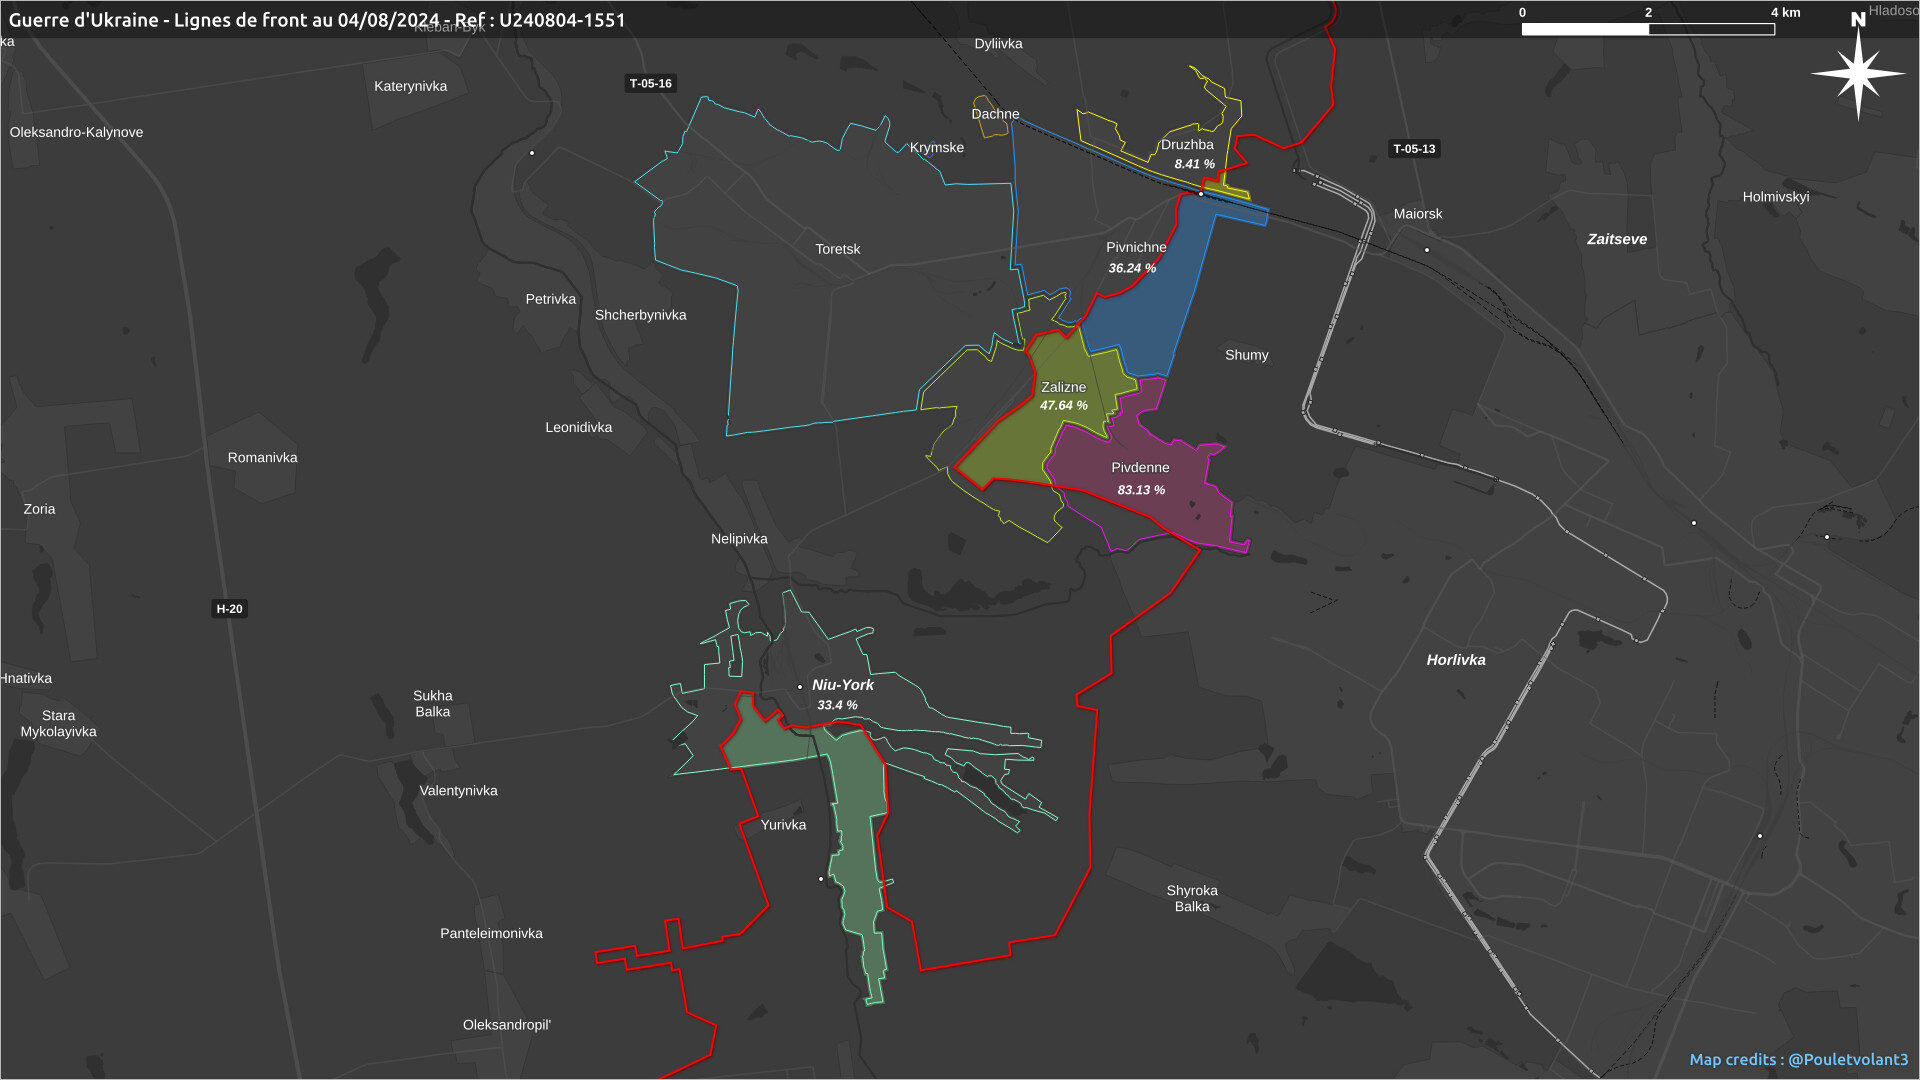Click the Druzhba 8.41 % label
Screen dimensions: 1920x1080
coord(1194,164)
